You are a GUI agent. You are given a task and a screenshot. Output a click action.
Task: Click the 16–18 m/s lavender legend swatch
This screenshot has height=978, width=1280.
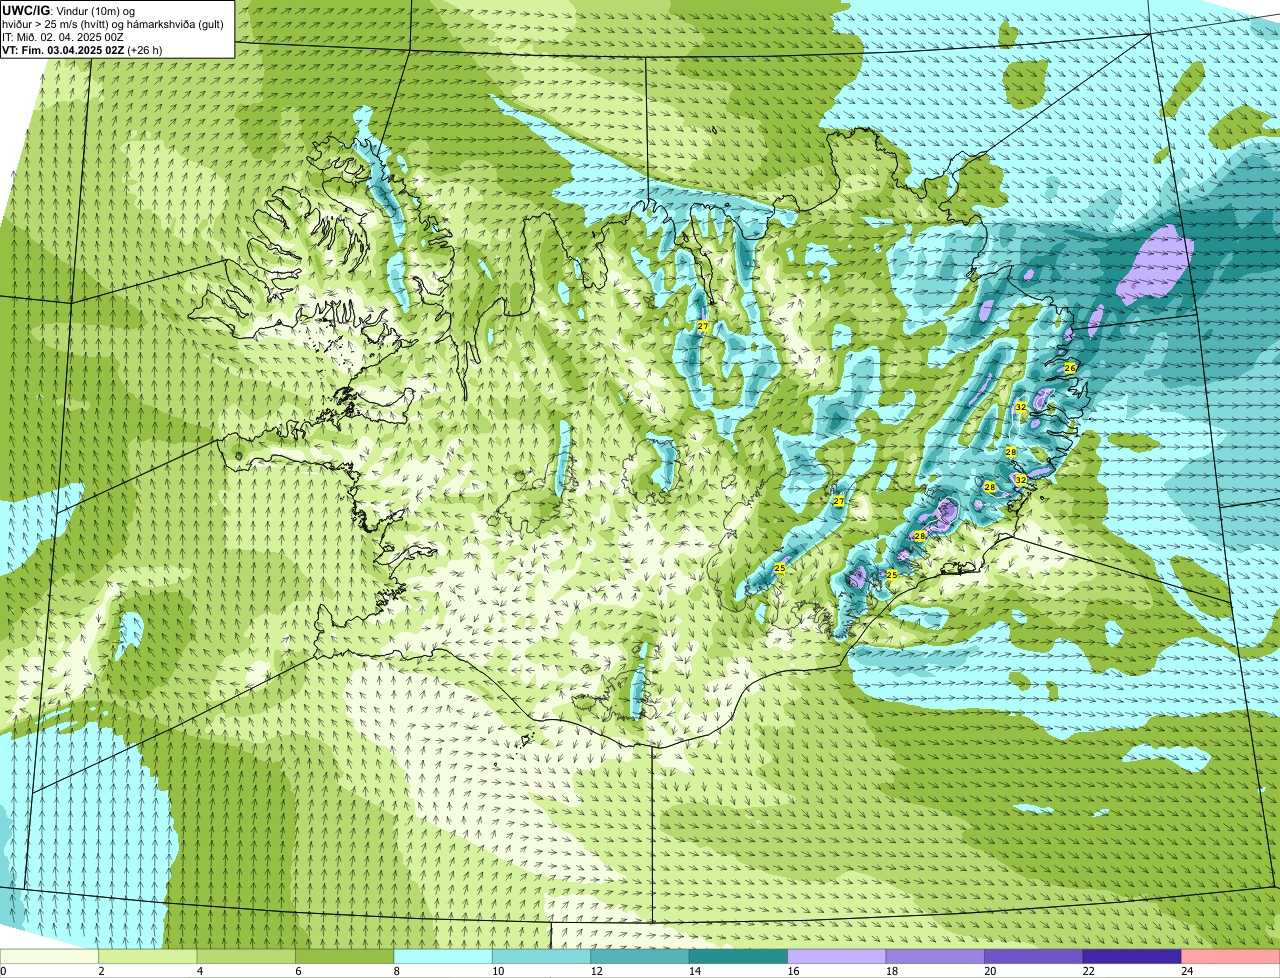point(837,956)
